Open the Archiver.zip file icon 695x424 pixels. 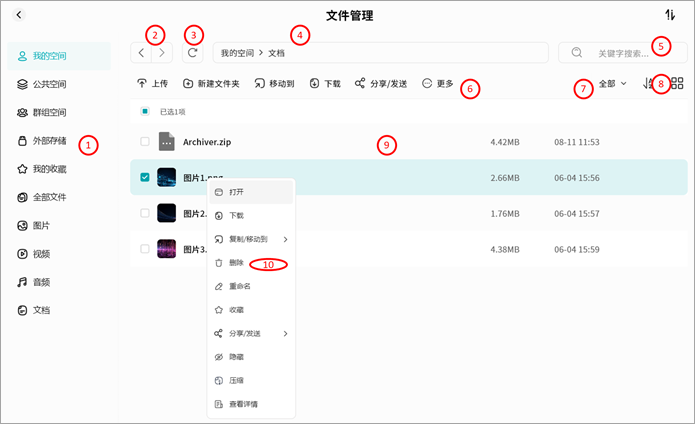pos(167,142)
